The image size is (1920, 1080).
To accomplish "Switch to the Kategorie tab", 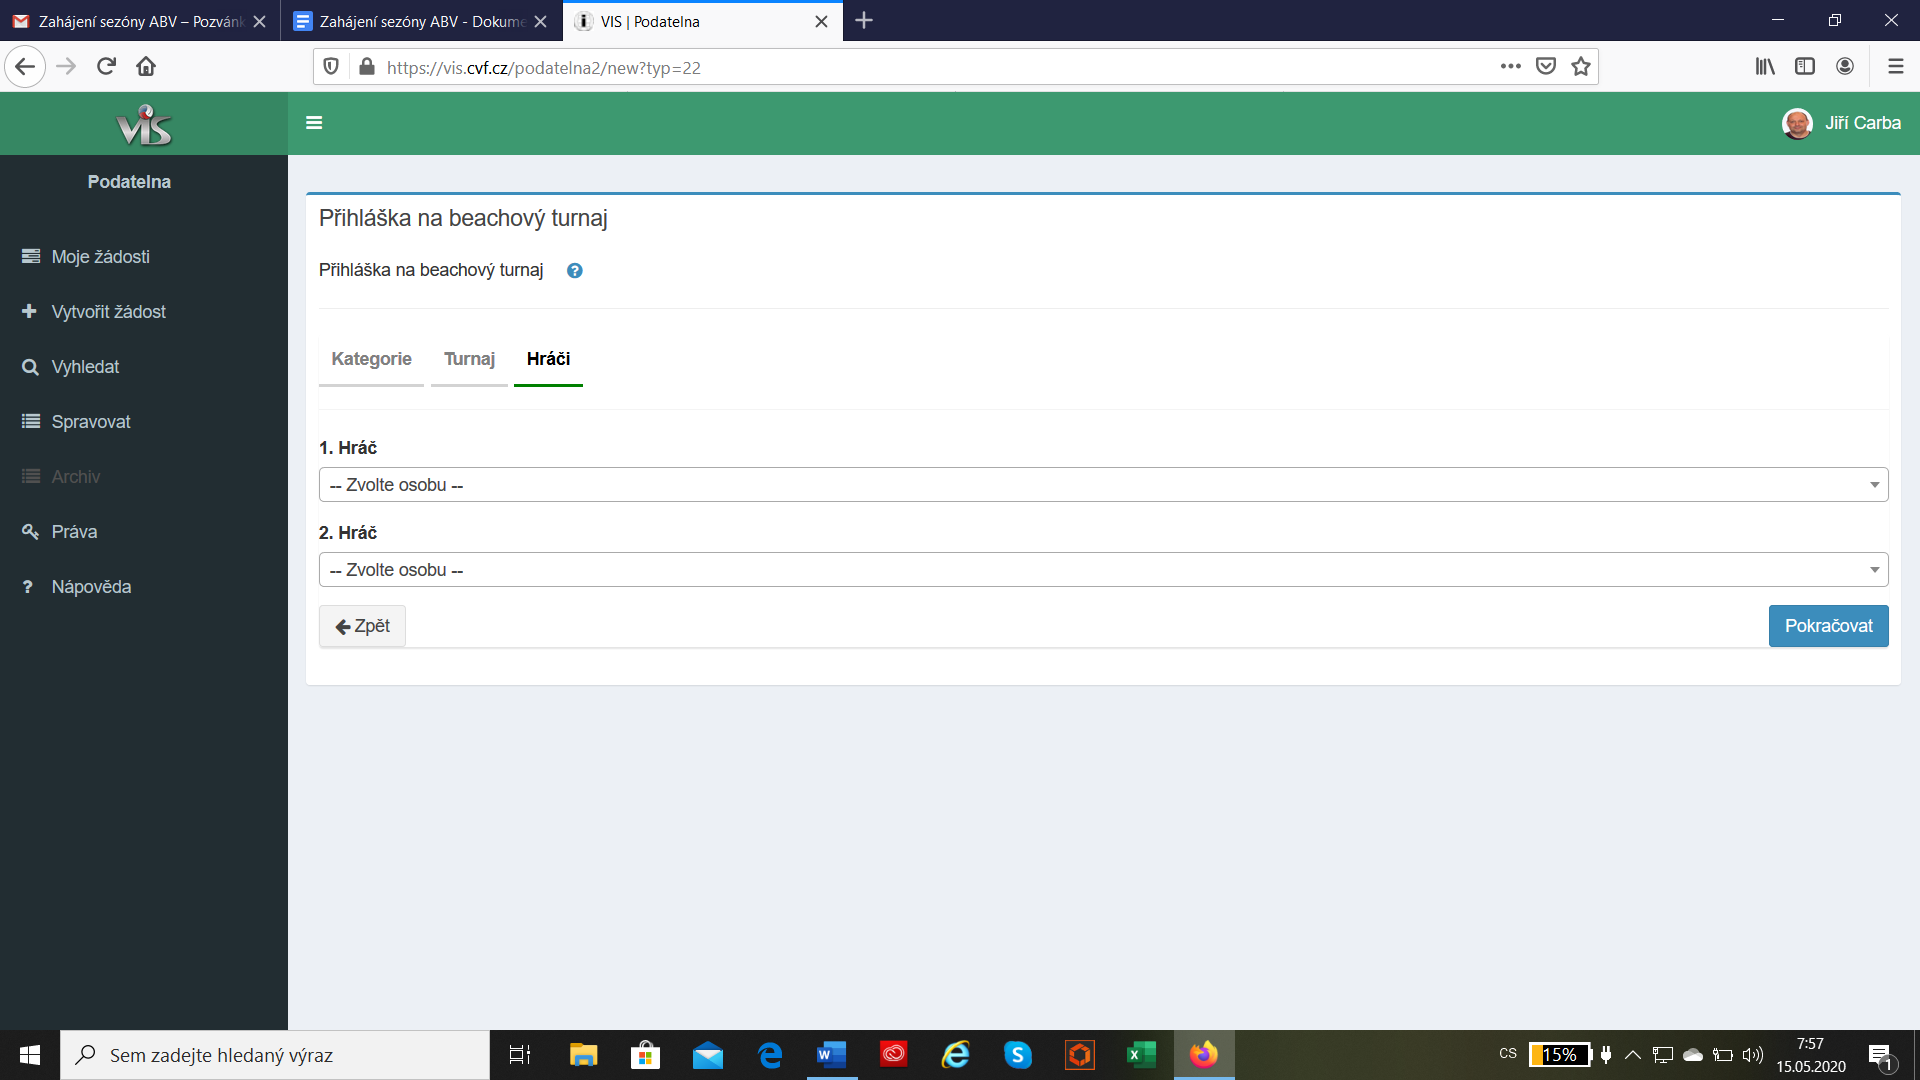I will (371, 359).
